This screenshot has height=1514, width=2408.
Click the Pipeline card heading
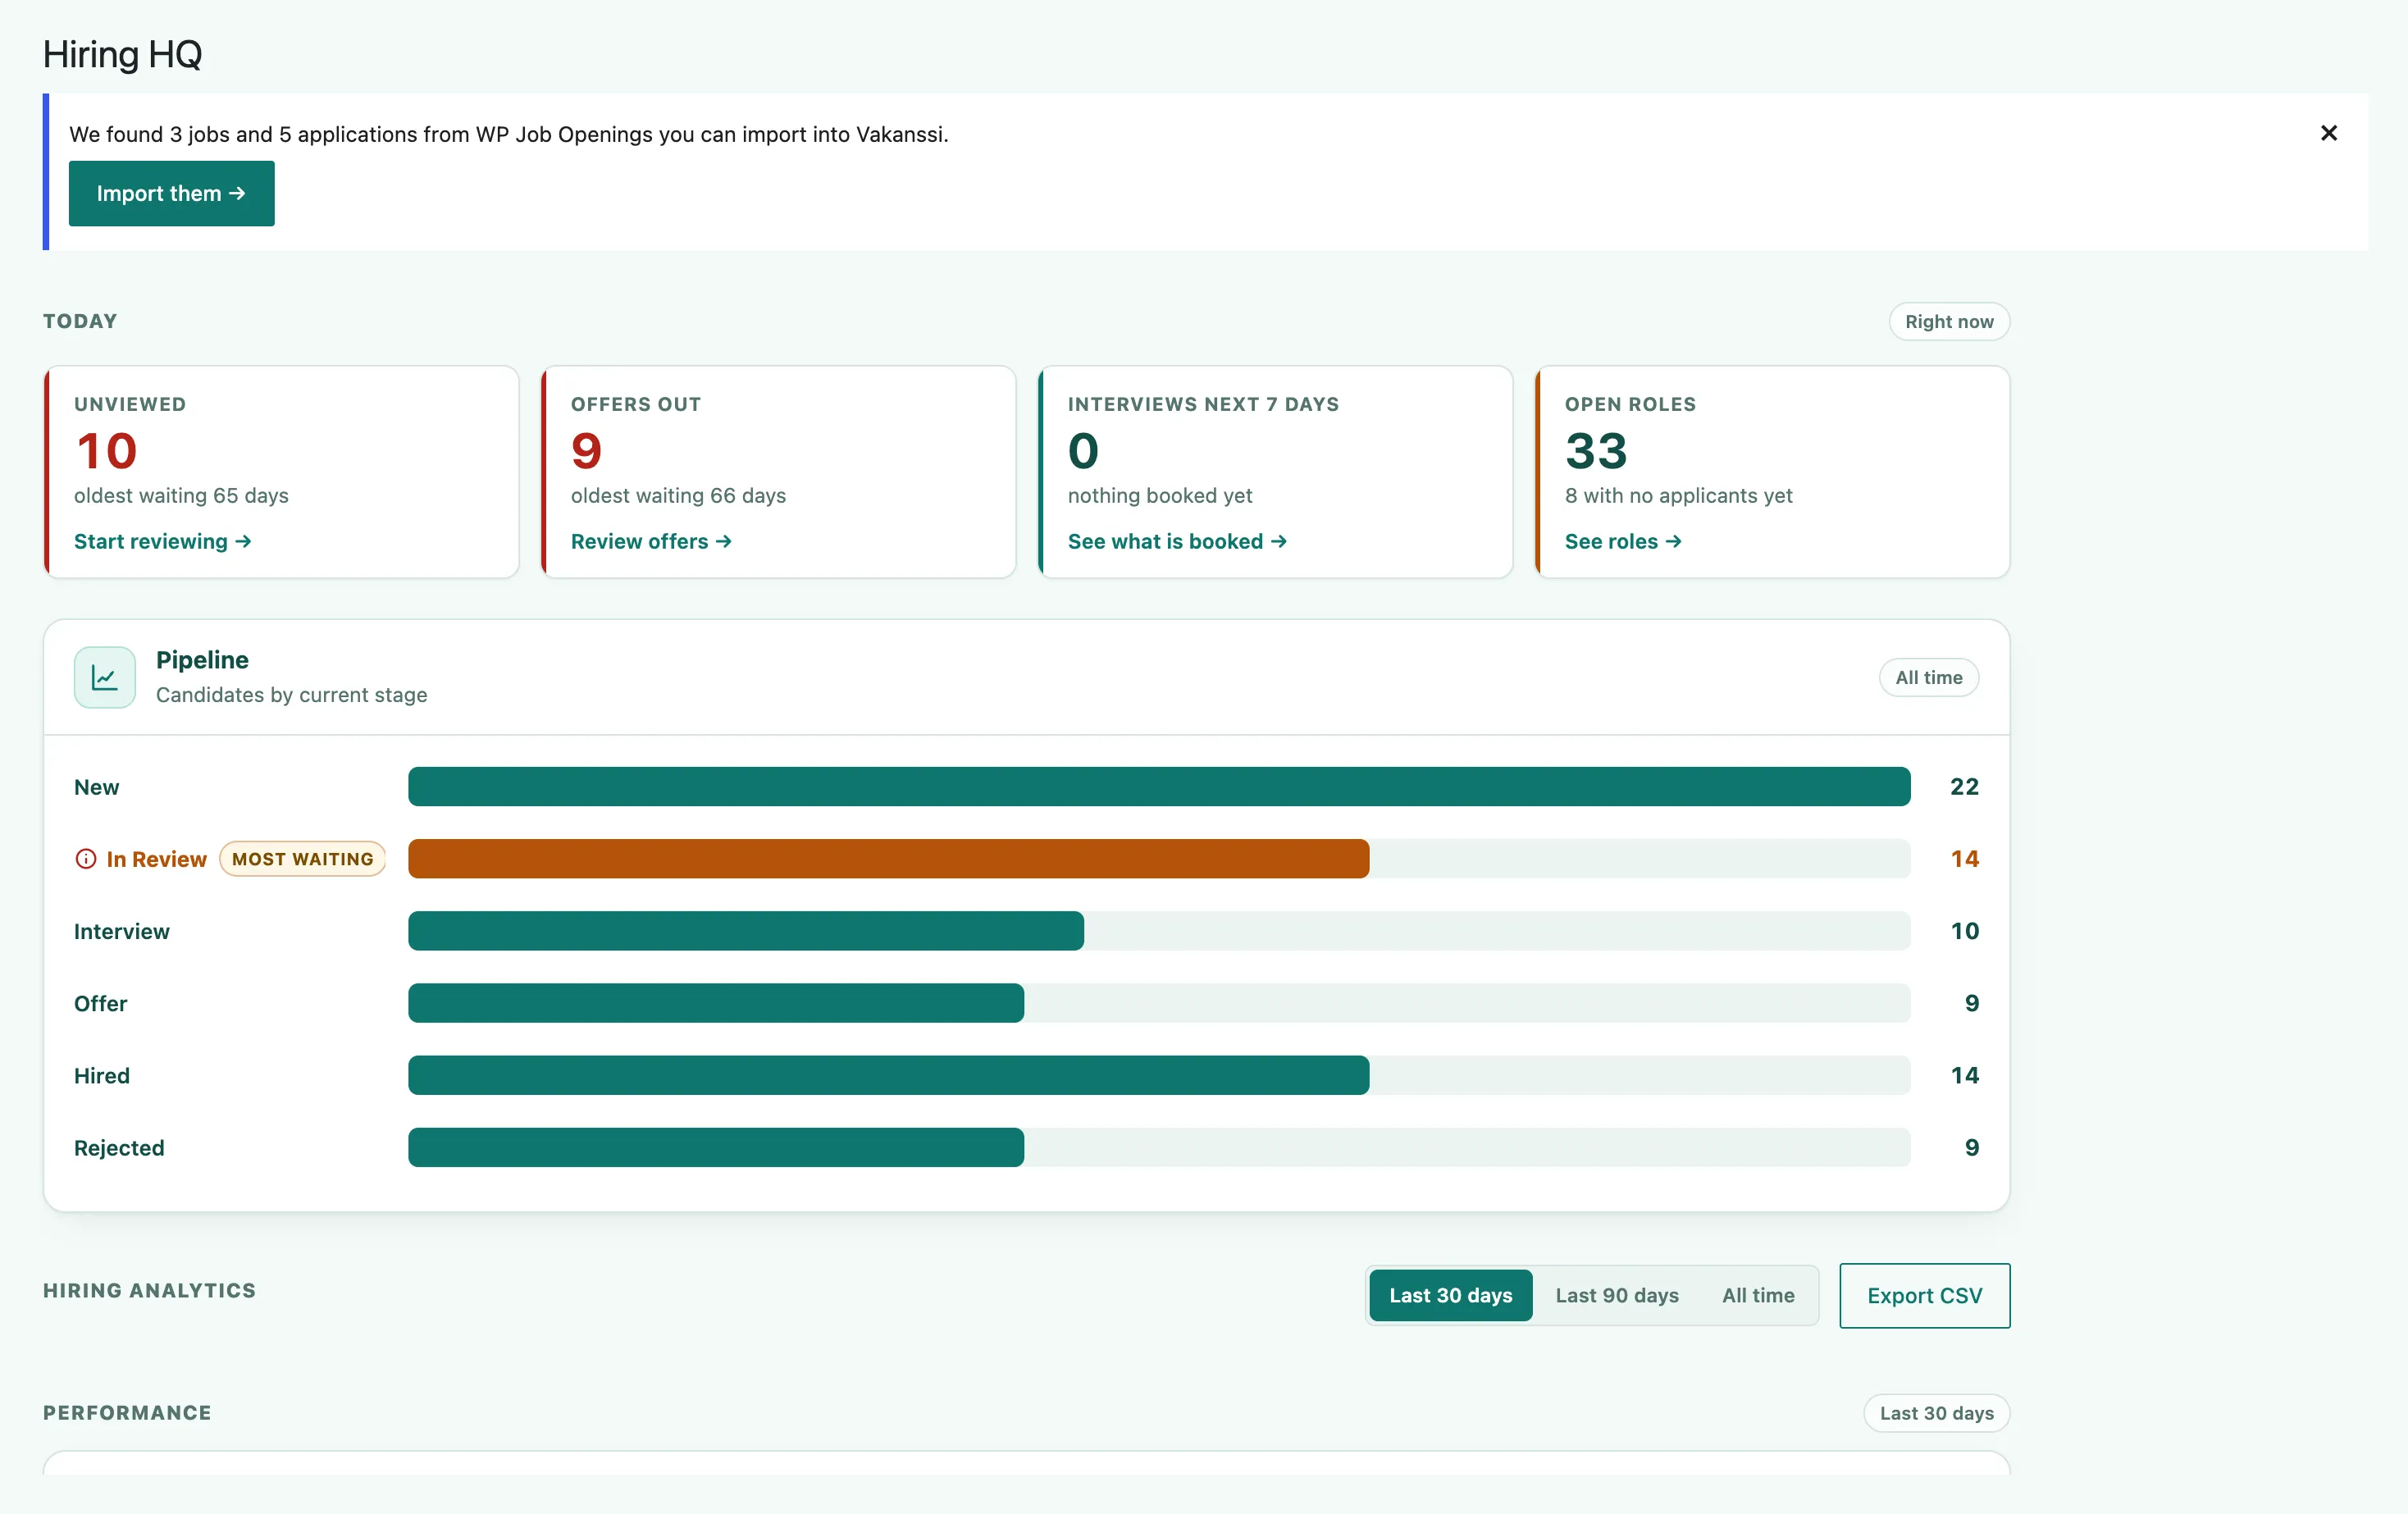(x=203, y=660)
